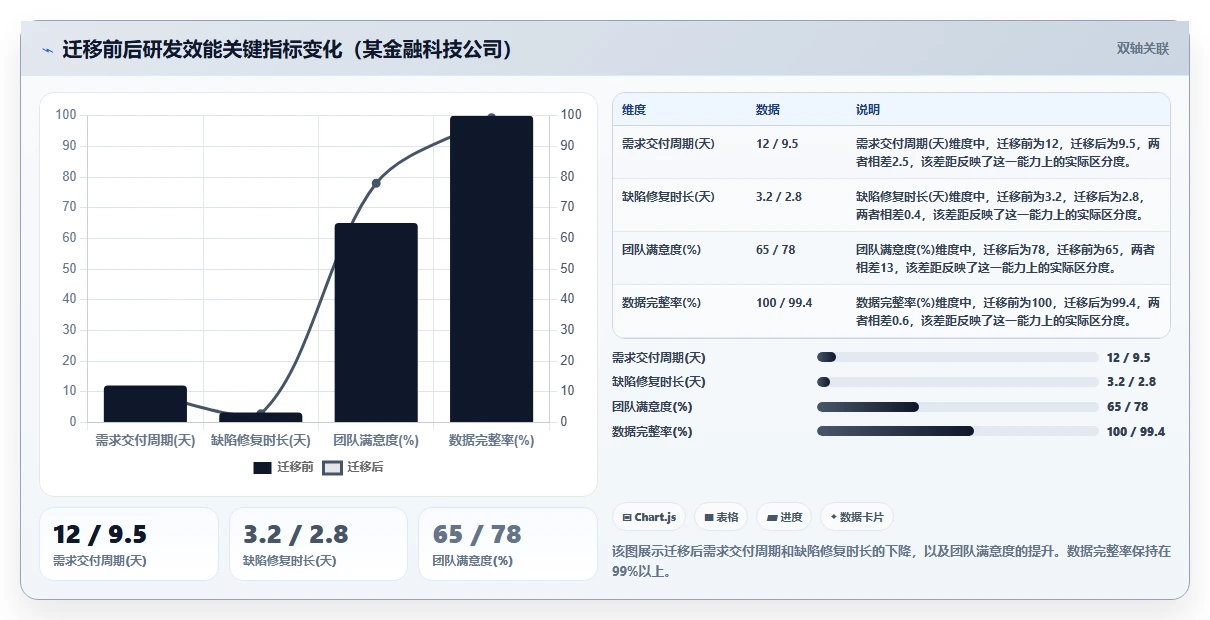
Task: Click the 双轴关联 label in the header
Action: click(x=1142, y=49)
